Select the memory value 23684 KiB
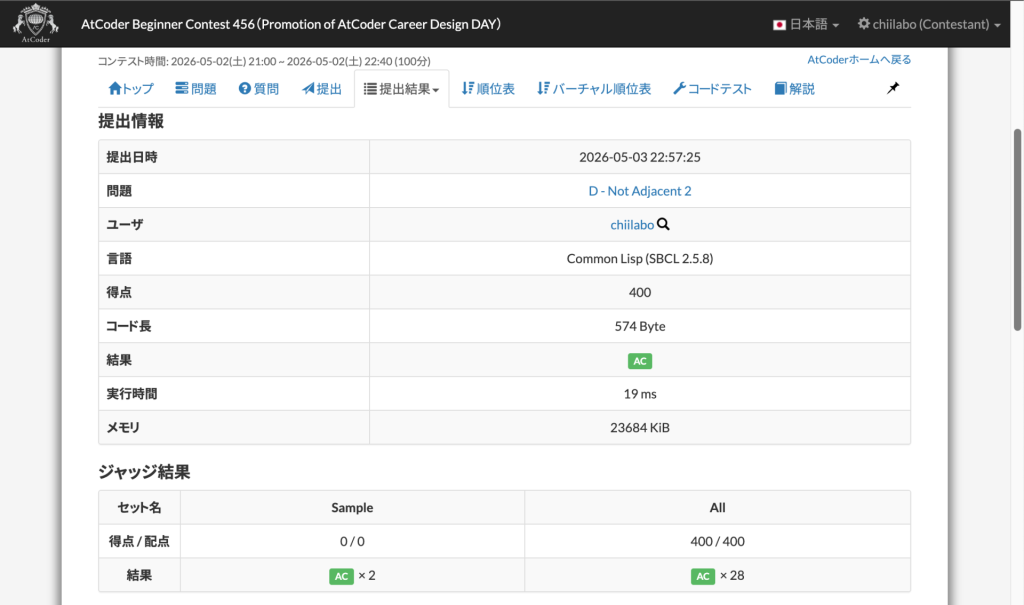The width and height of the screenshot is (1024, 605). coord(639,428)
